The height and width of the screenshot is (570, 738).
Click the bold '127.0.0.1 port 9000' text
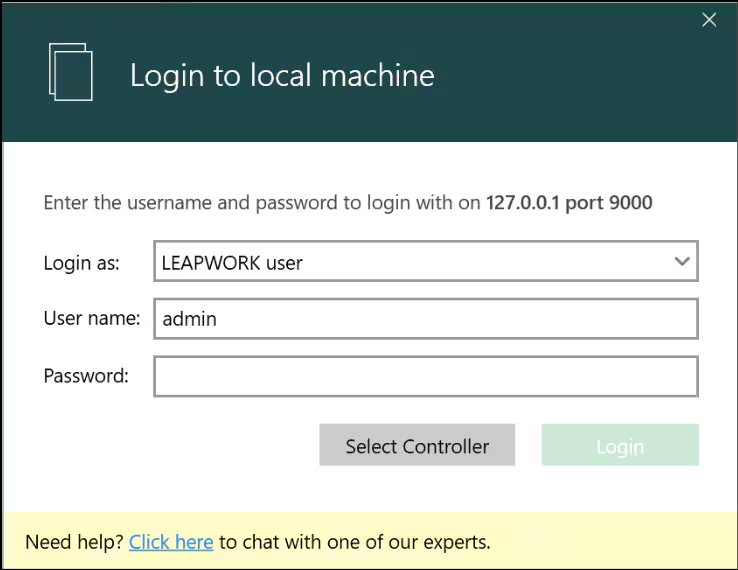point(569,203)
